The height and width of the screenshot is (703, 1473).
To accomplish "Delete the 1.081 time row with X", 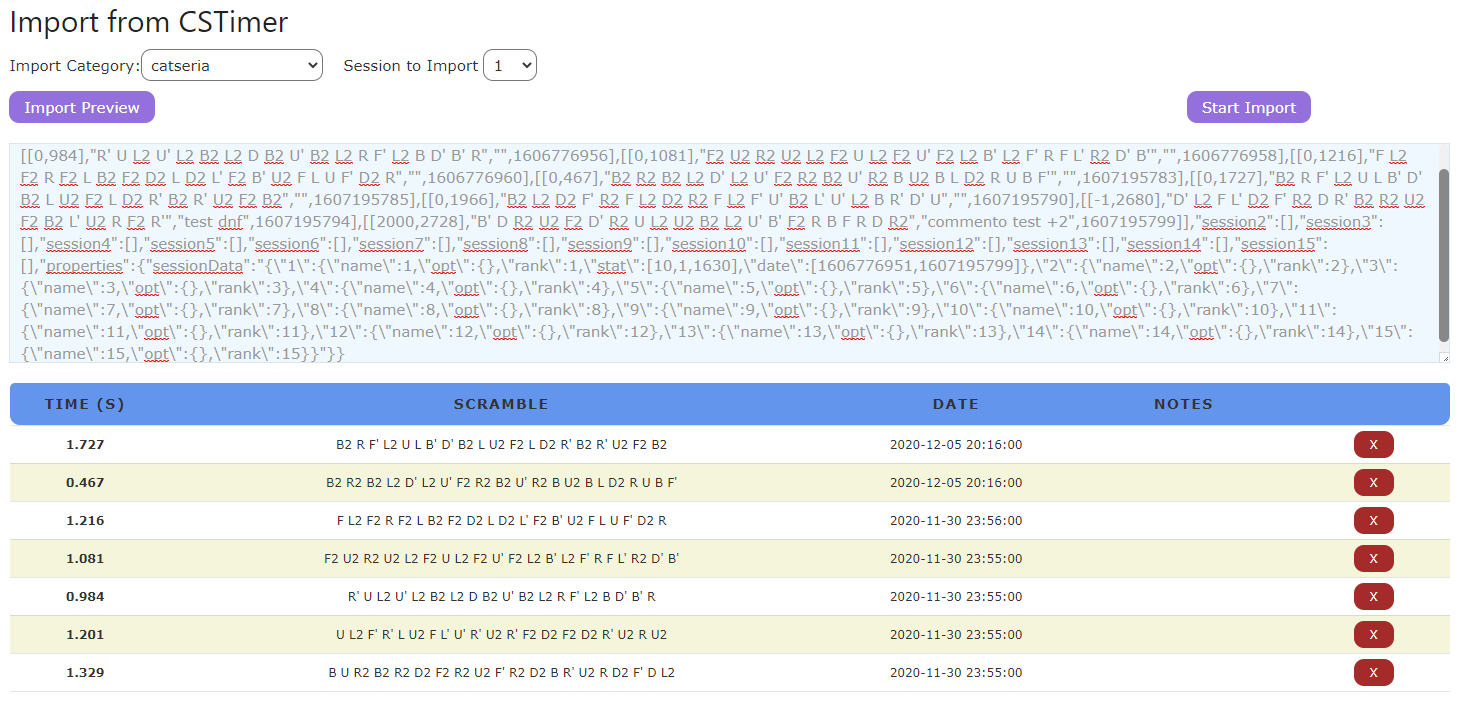I will click(1373, 559).
